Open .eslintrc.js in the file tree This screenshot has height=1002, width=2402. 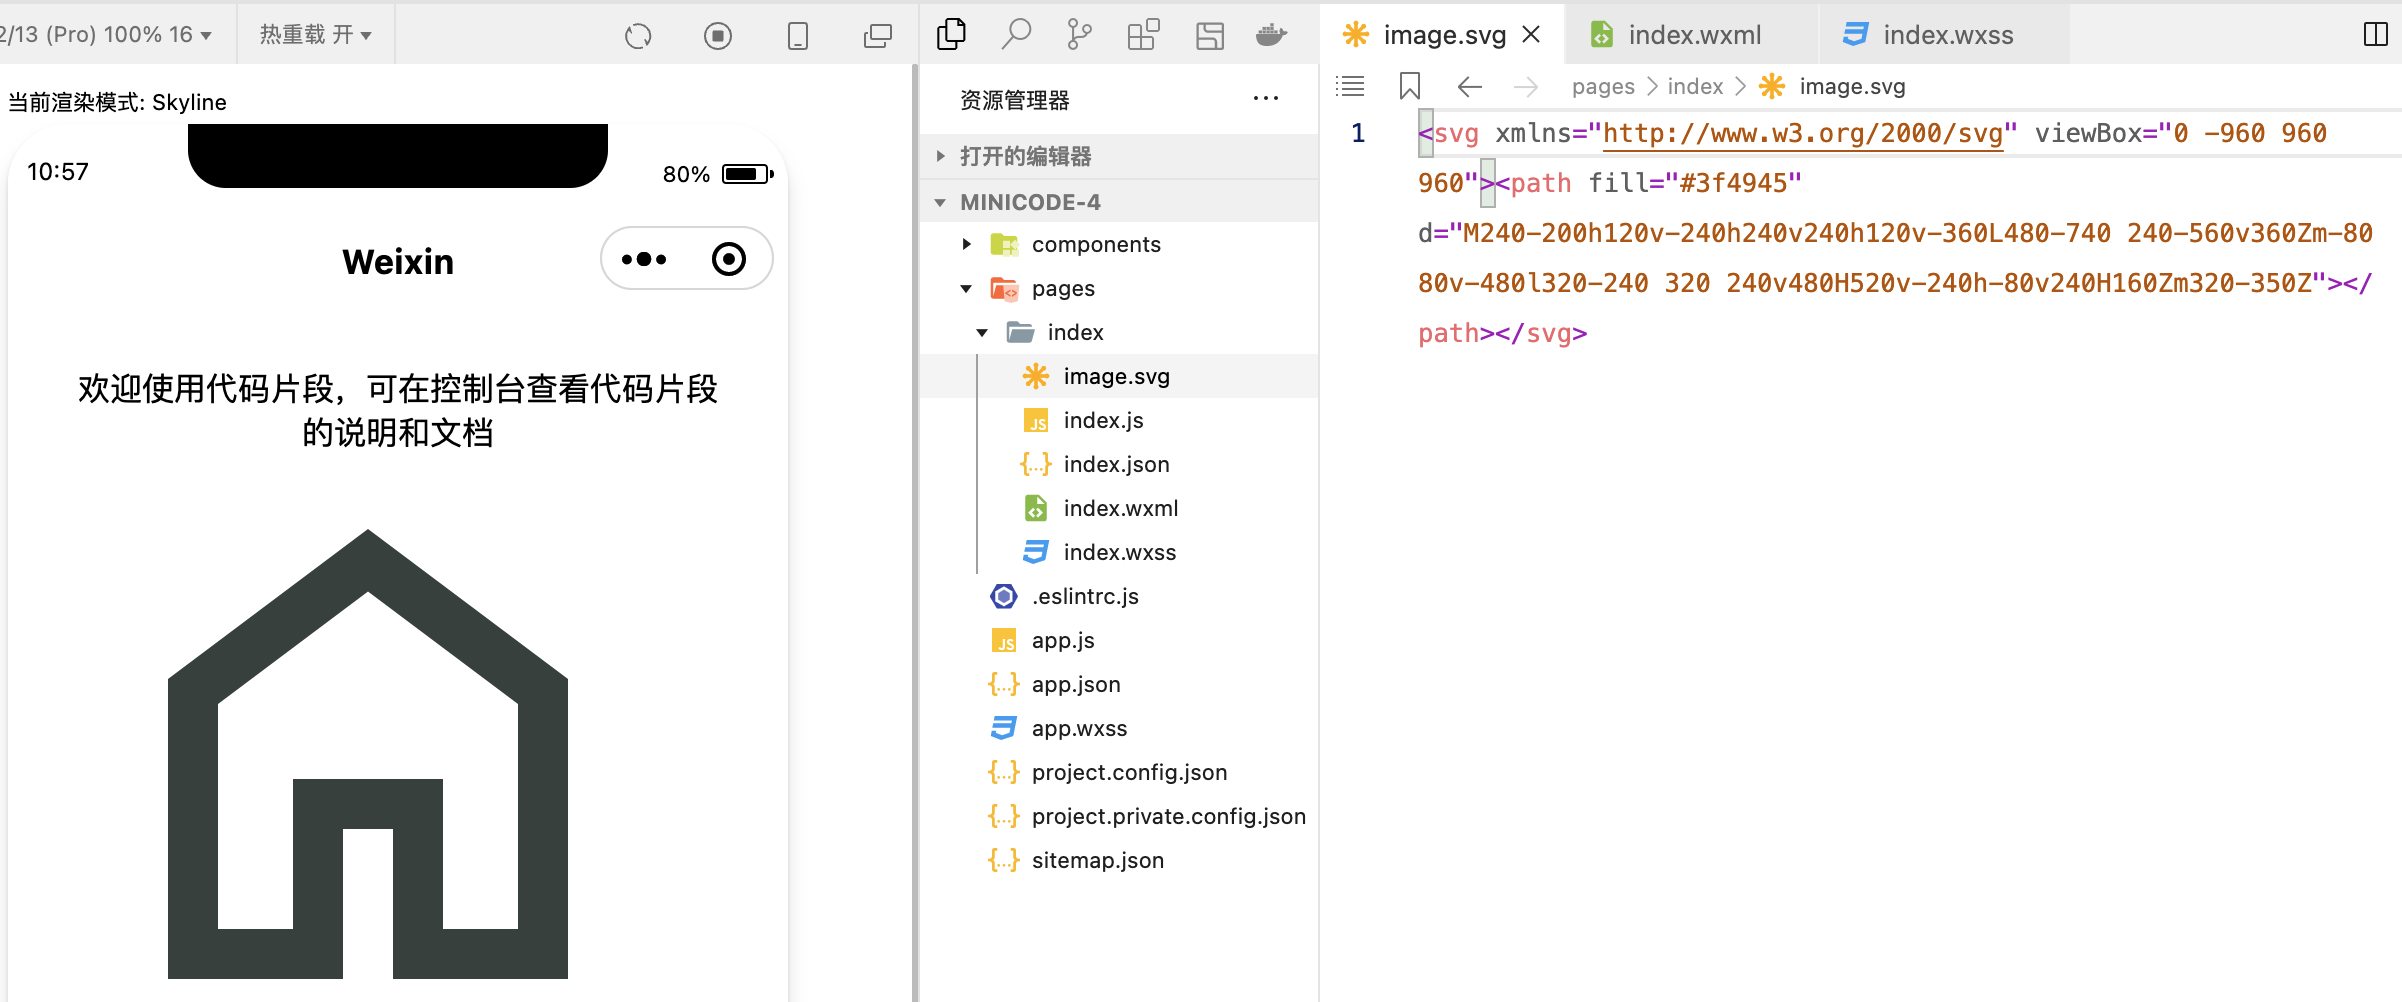tap(1118, 596)
